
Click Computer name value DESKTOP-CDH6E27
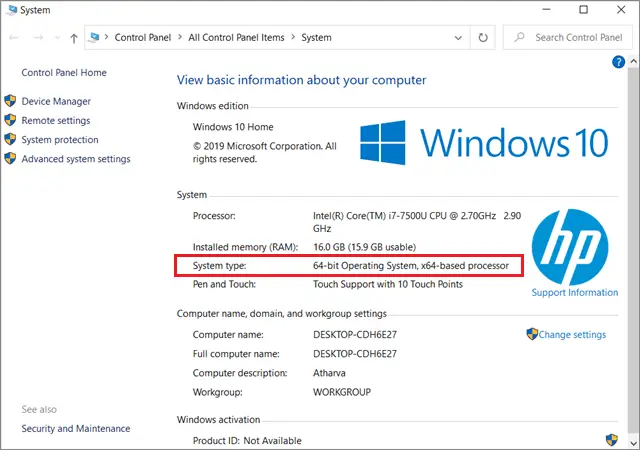click(x=355, y=334)
